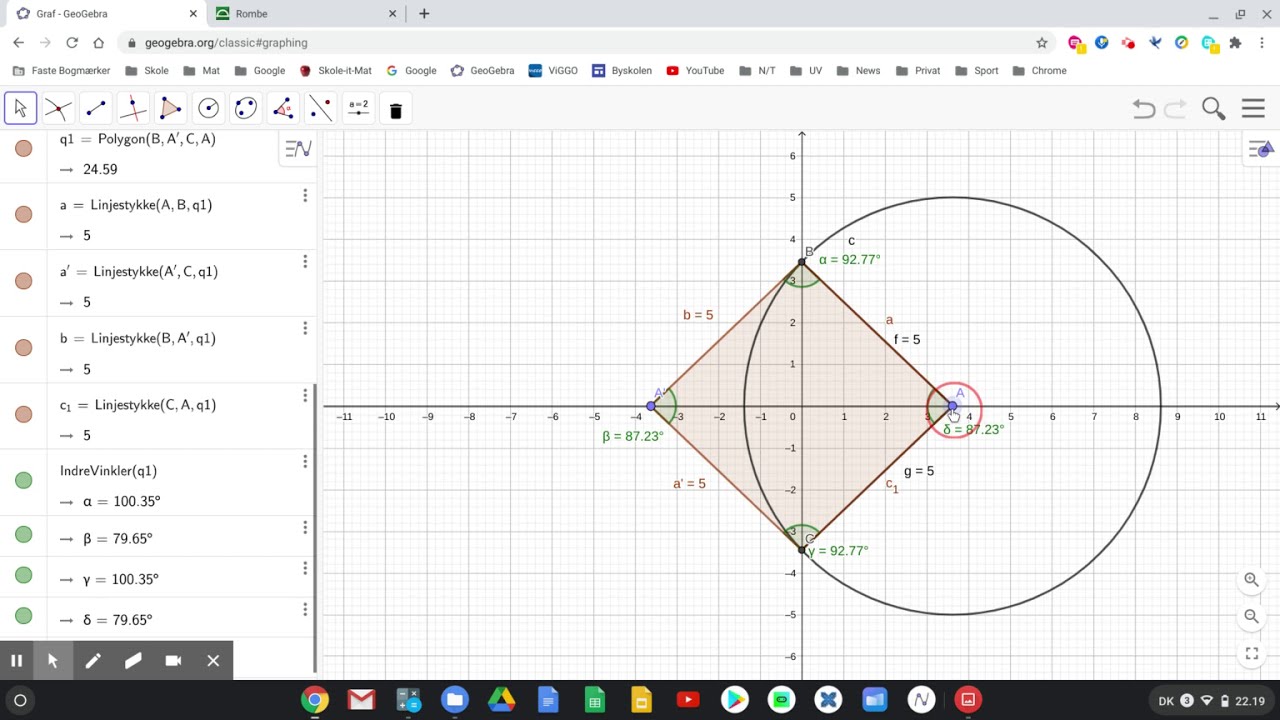Select the Move arrow tool
This screenshot has height=720, width=1280.
(x=21, y=109)
